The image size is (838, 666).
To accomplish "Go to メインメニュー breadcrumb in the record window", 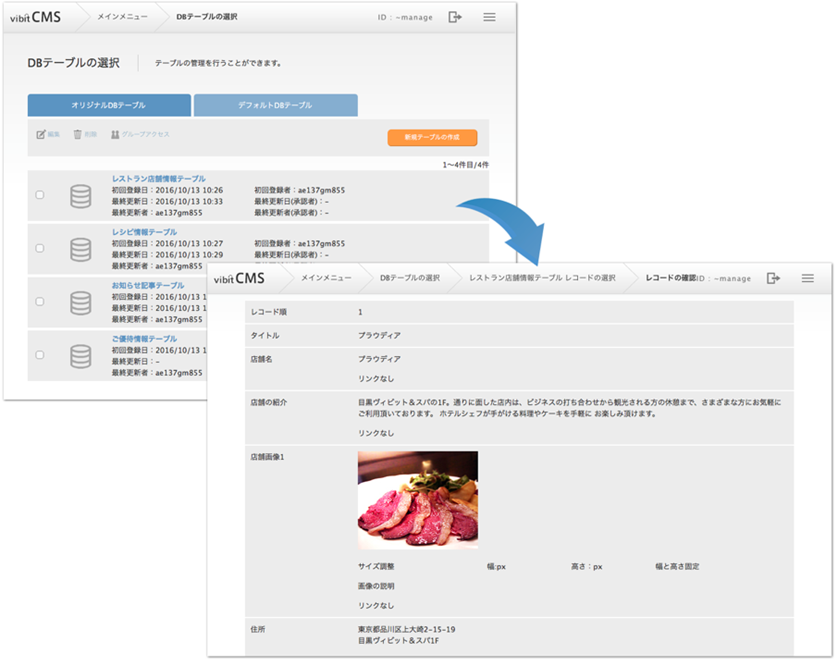I will coord(326,278).
